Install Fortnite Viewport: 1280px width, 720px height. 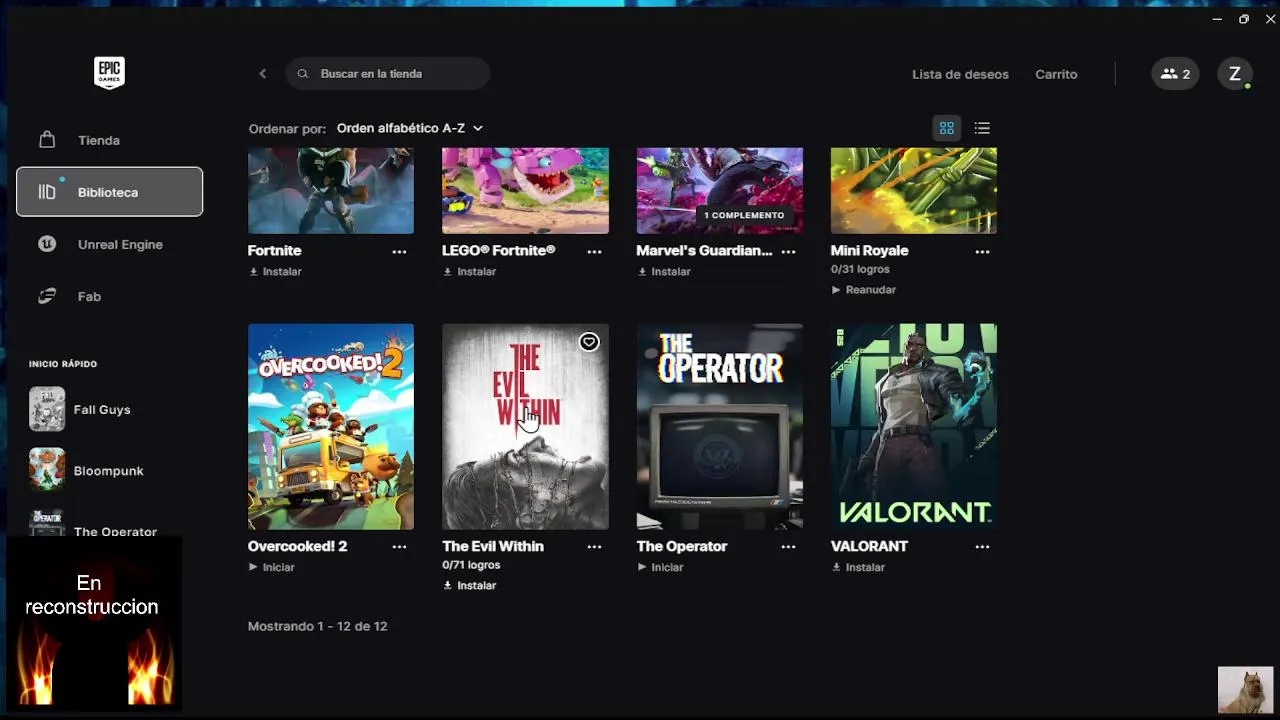click(275, 272)
